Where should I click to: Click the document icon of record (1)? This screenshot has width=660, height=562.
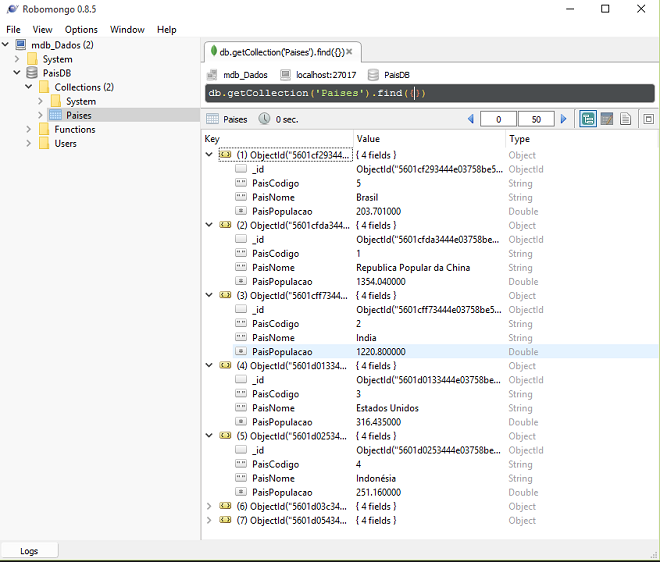point(225,154)
